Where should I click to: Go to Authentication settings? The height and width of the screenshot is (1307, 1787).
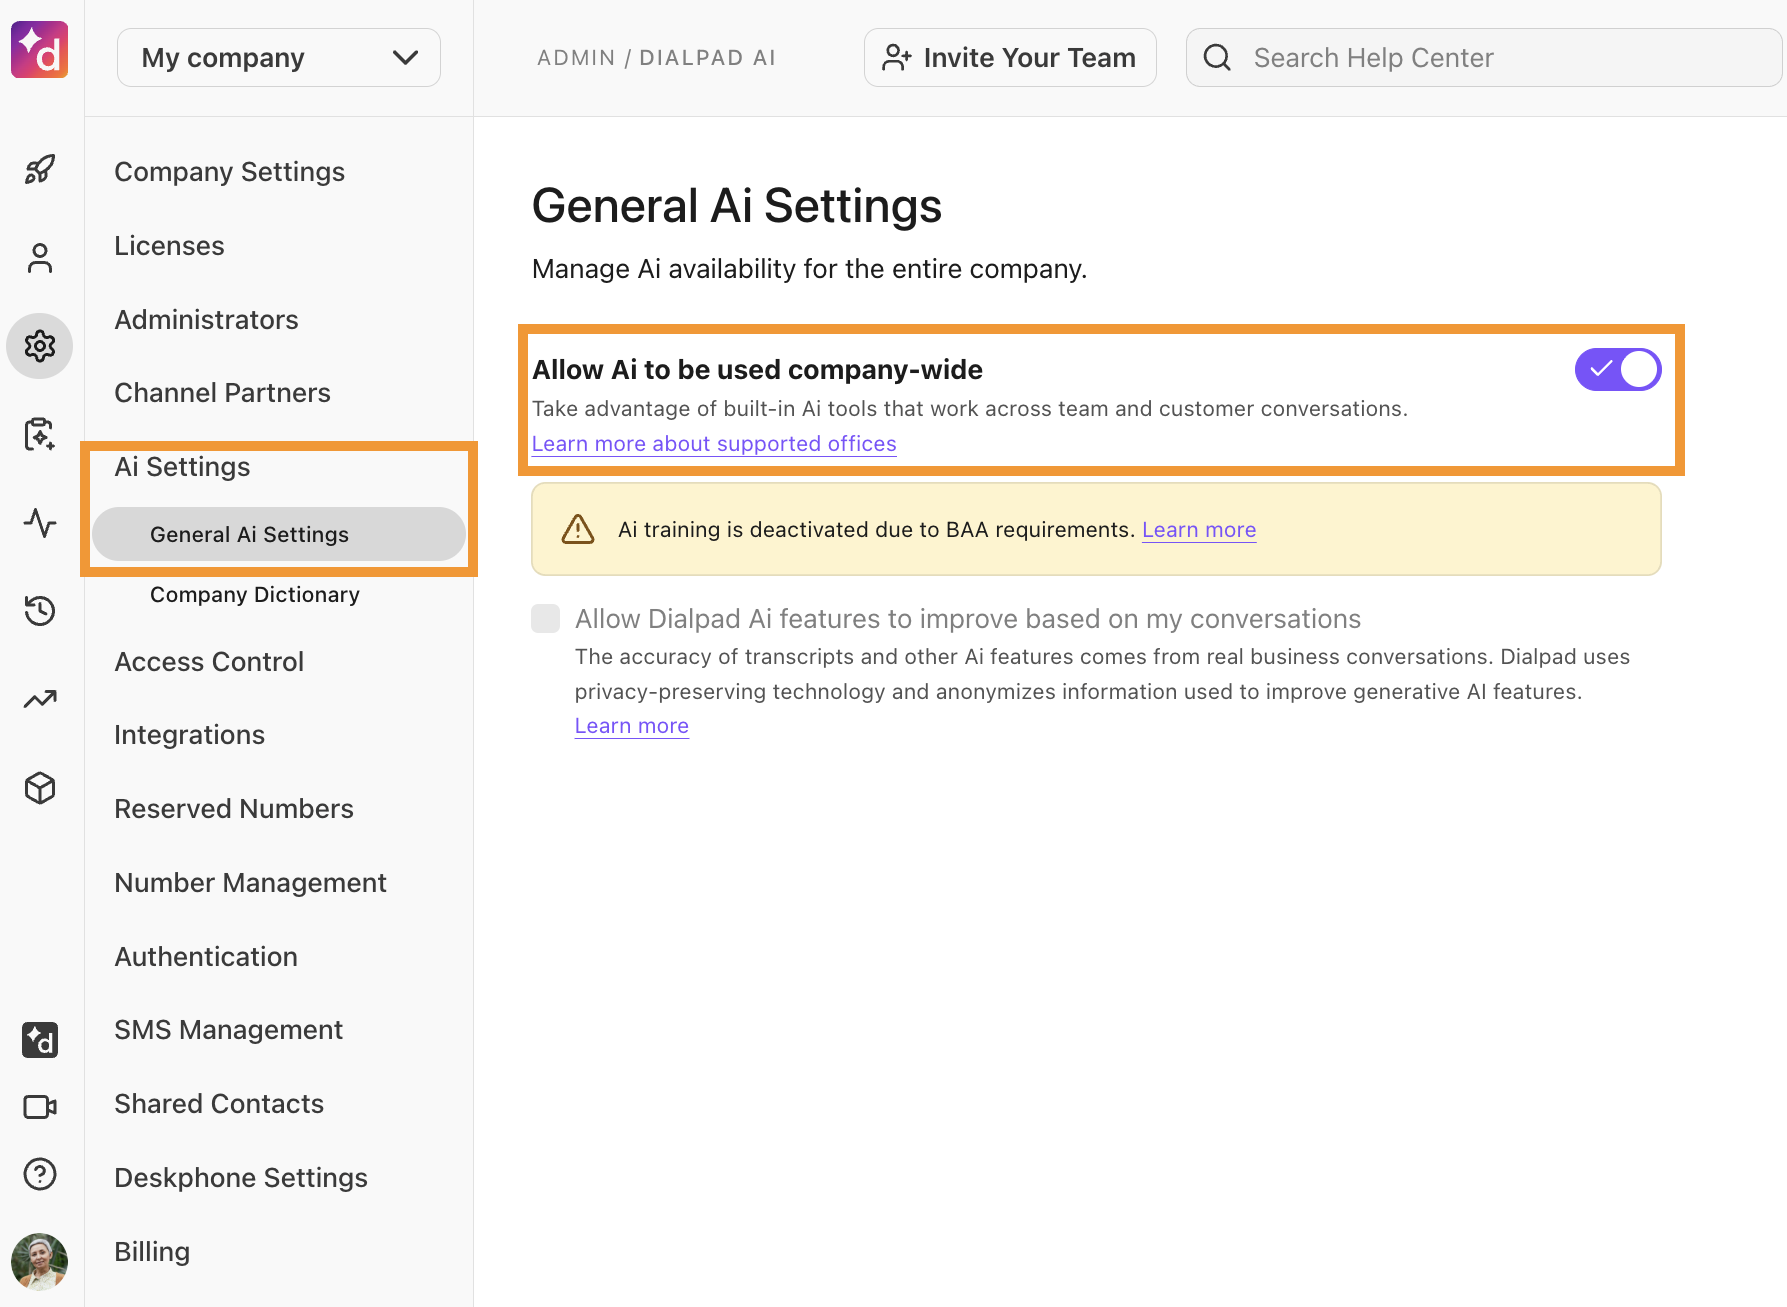[x=206, y=957]
